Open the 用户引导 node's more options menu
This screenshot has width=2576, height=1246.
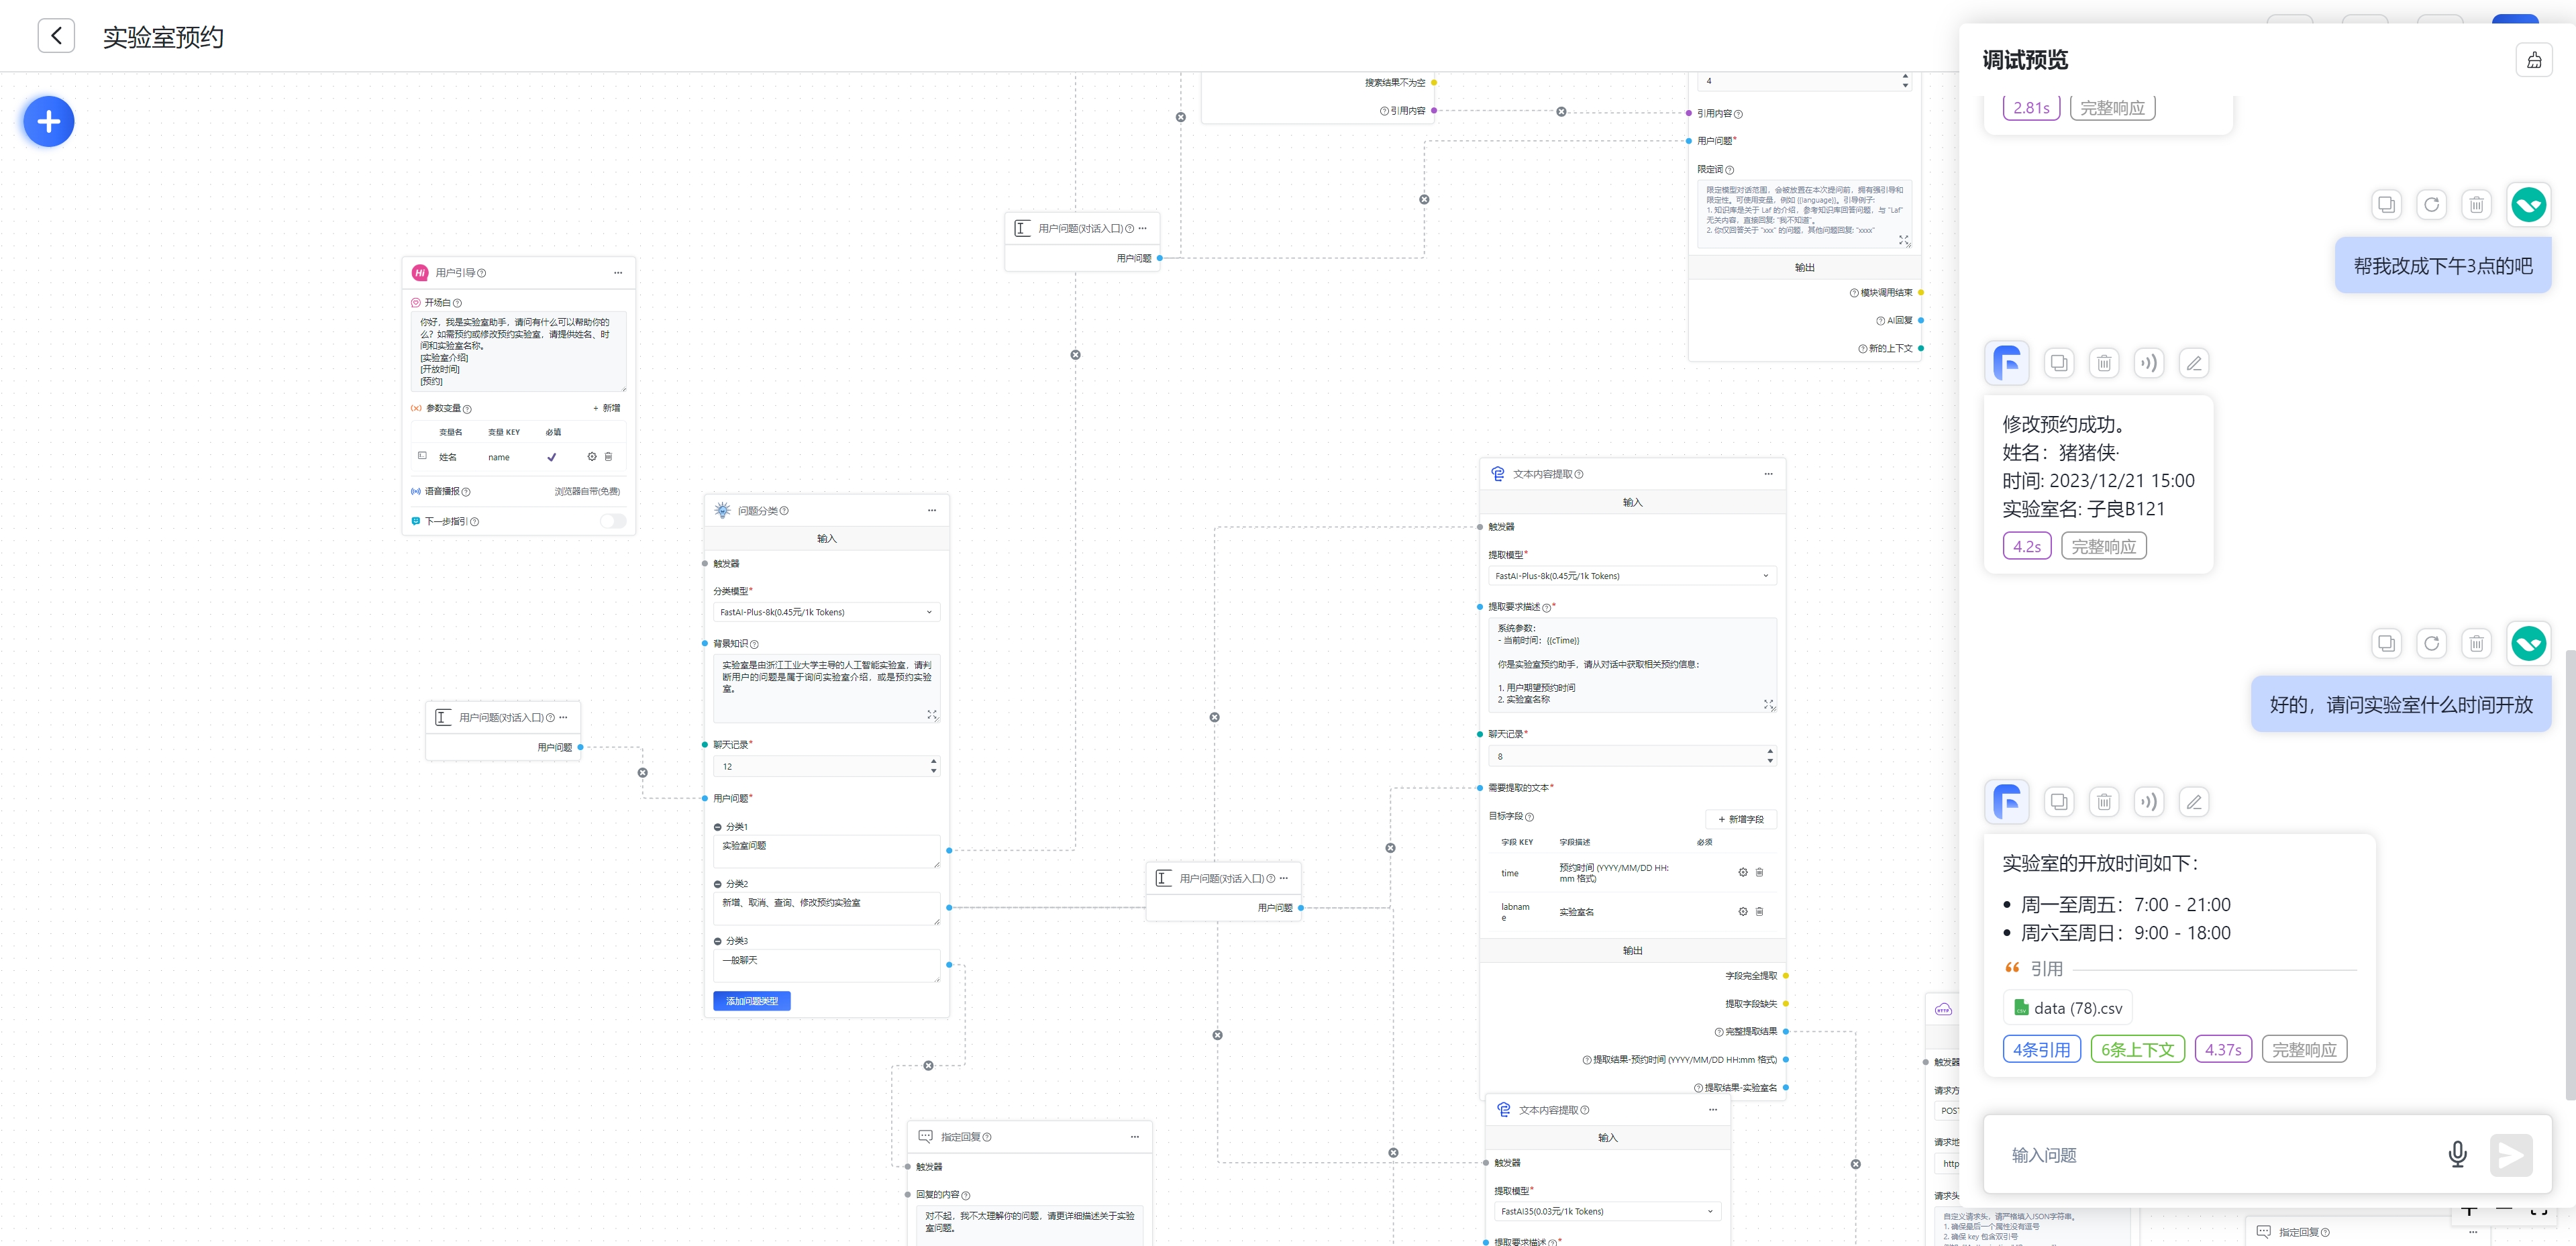pyautogui.click(x=618, y=272)
